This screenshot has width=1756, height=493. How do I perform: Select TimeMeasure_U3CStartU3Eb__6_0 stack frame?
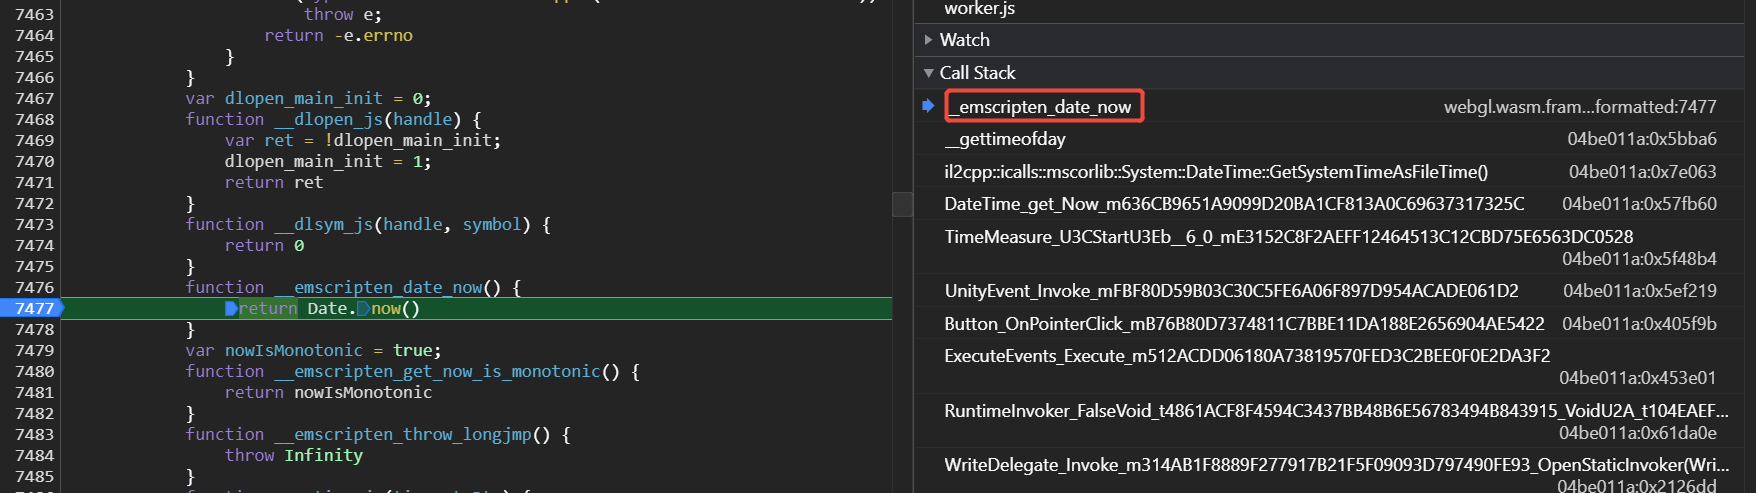[x=1289, y=237]
